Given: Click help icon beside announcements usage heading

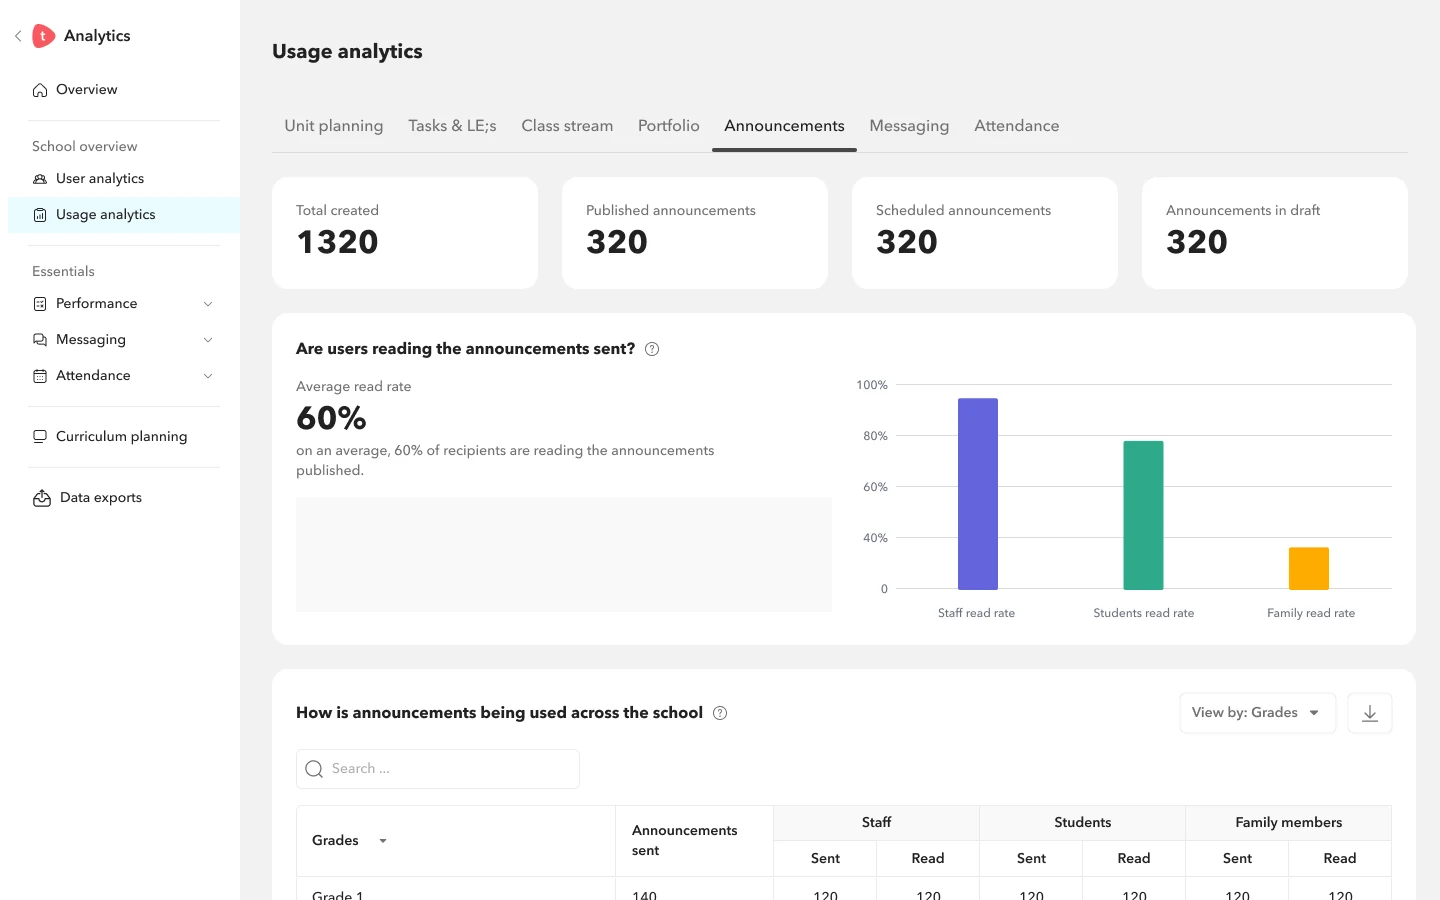Looking at the screenshot, I should point(720,713).
